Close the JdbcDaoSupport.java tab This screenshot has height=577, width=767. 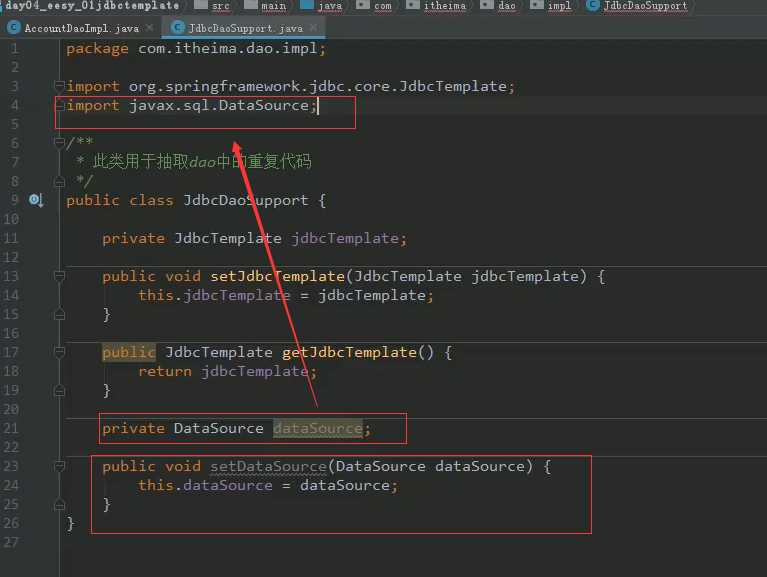point(314,28)
